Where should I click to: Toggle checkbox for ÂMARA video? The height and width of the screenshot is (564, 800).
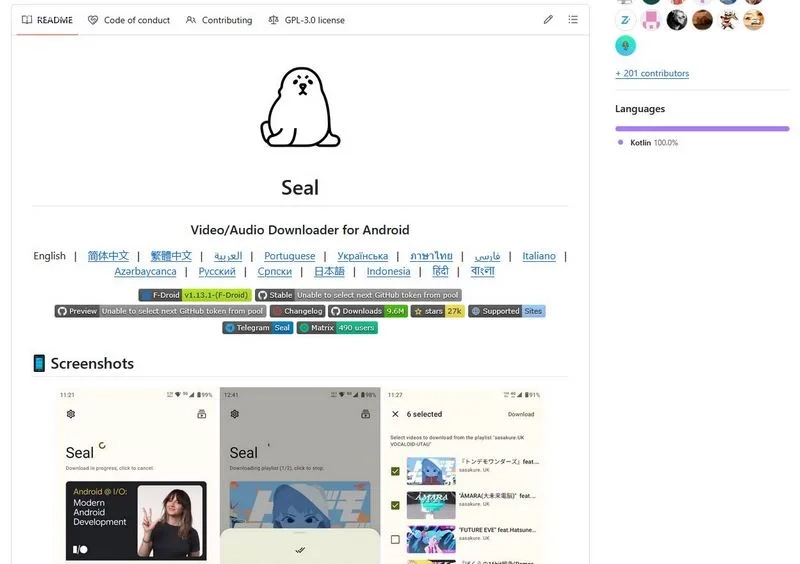(395, 505)
